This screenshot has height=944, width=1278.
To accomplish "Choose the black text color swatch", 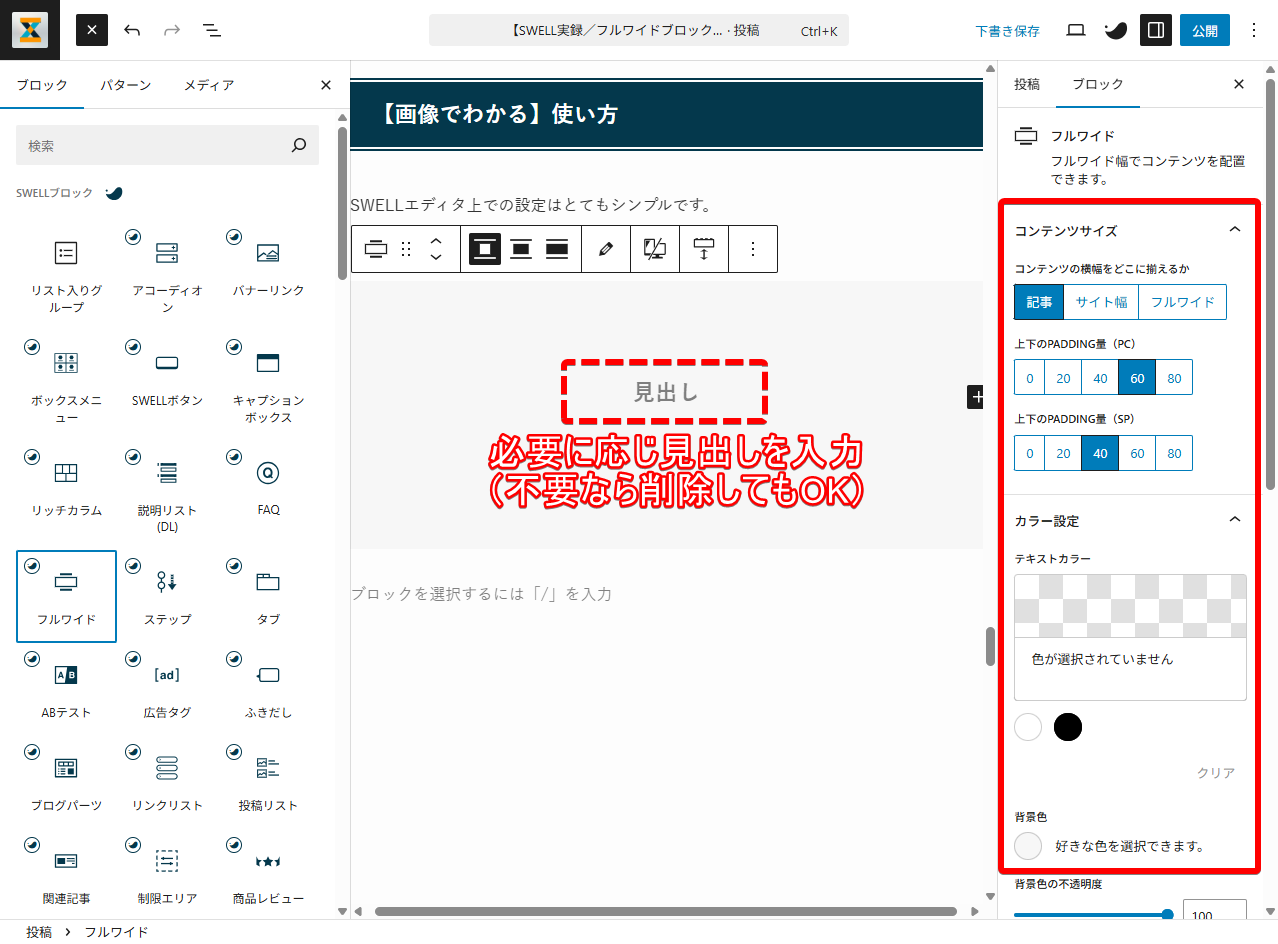I will 1068,727.
